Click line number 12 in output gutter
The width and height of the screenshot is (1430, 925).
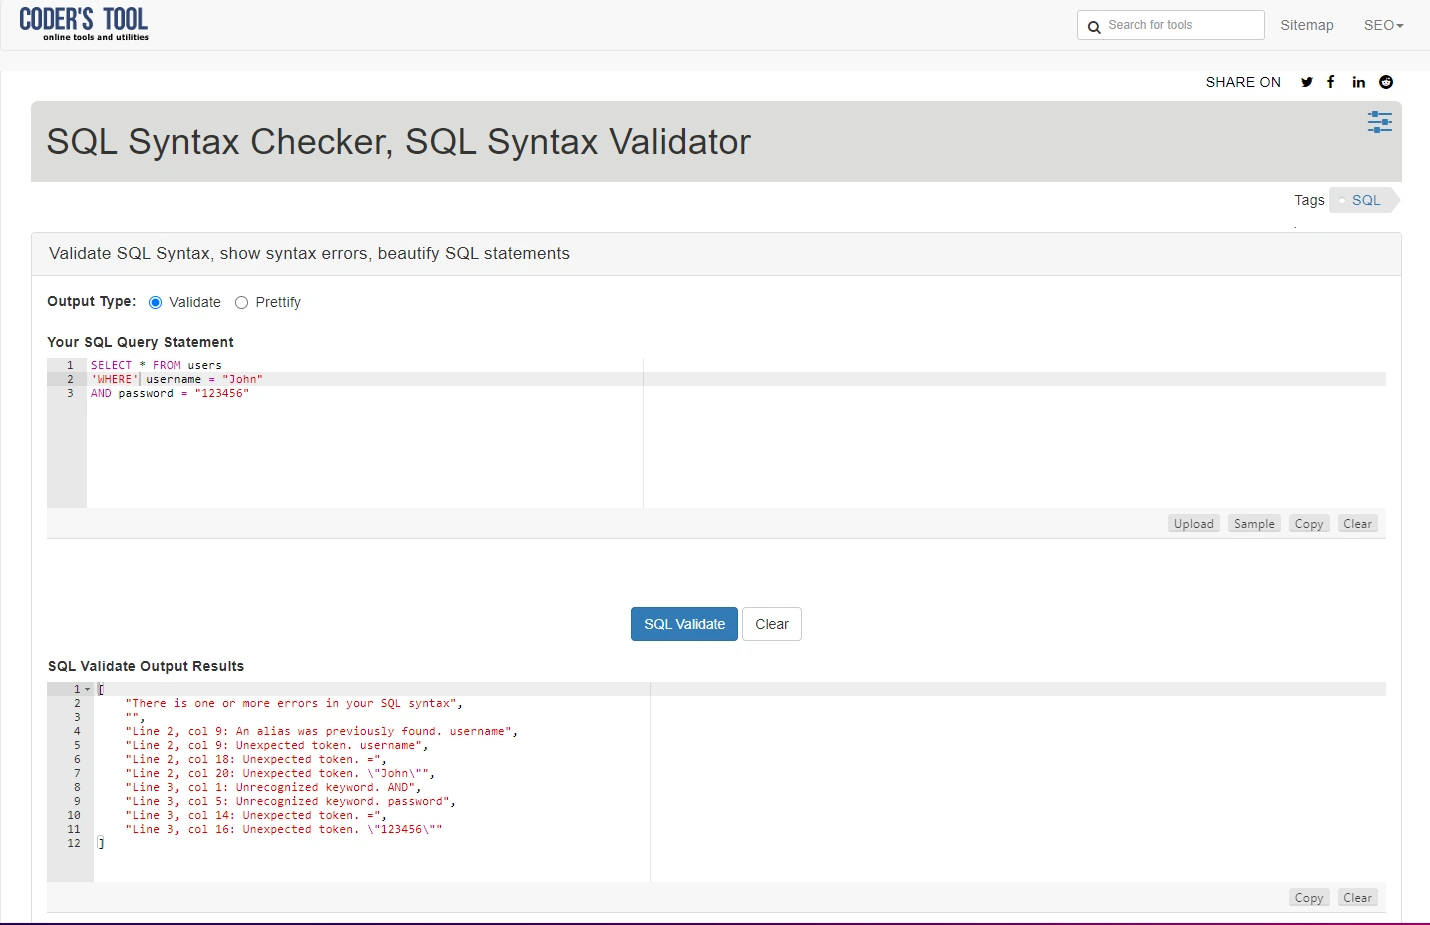click(x=73, y=843)
